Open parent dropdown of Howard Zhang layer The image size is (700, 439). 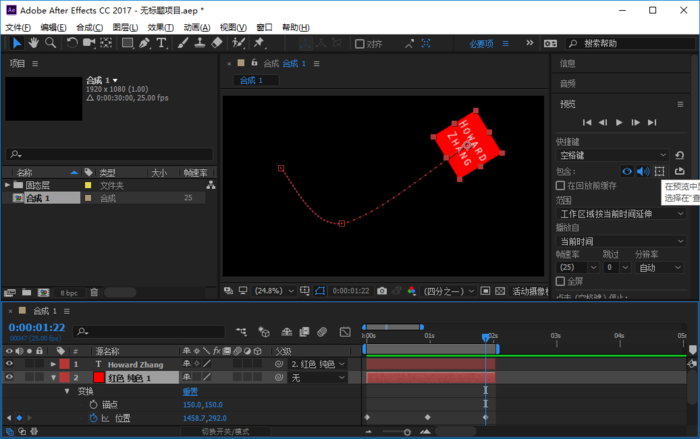coord(318,364)
